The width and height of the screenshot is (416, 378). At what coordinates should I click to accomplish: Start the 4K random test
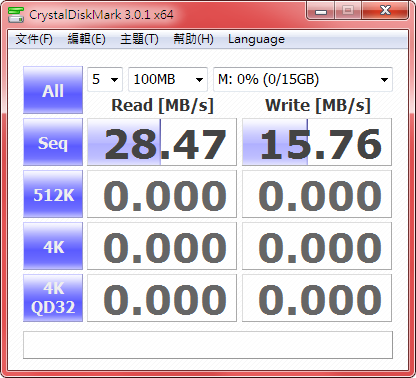(53, 246)
